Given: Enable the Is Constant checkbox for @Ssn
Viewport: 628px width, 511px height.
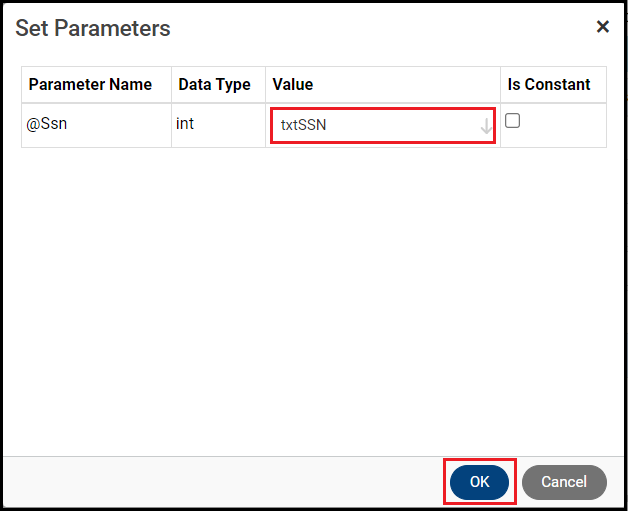Looking at the screenshot, I should point(513,121).
